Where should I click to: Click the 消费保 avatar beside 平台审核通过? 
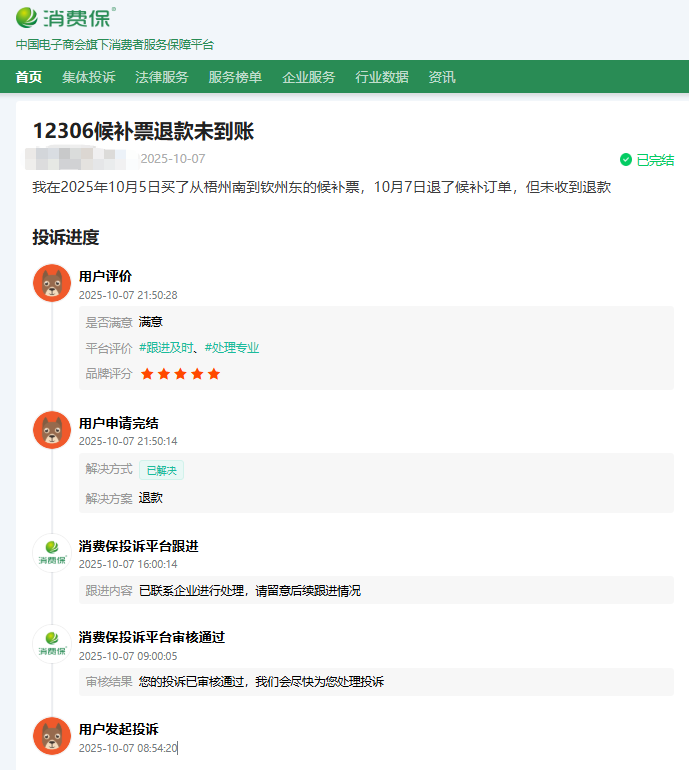coord(51,644)
